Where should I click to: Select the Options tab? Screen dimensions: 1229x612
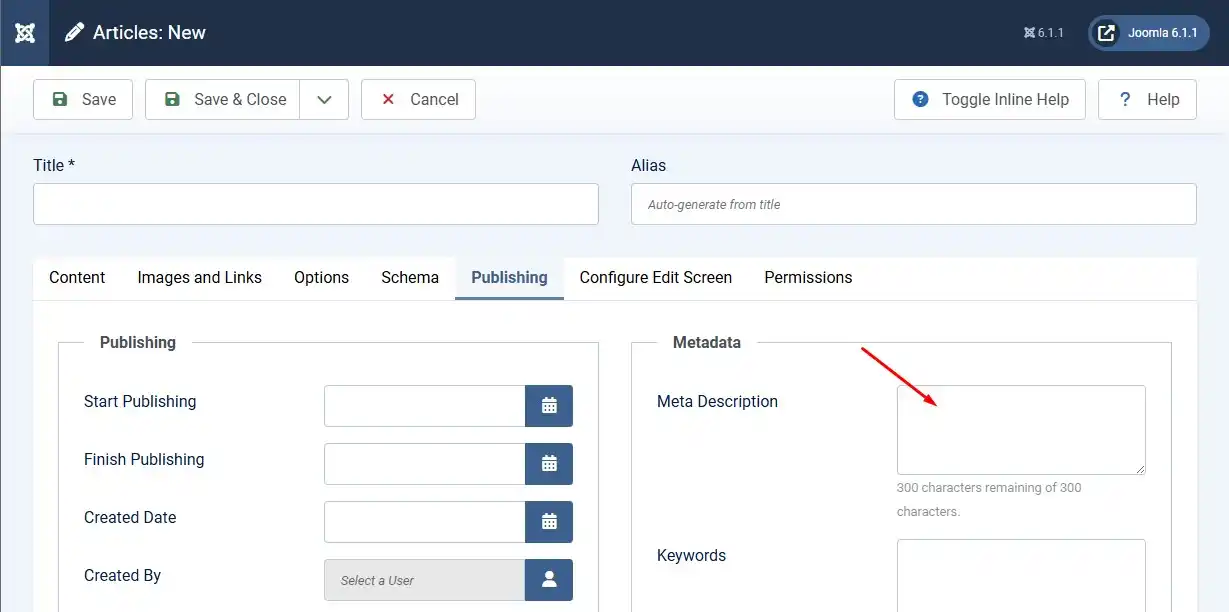click(x=321, y=278)
